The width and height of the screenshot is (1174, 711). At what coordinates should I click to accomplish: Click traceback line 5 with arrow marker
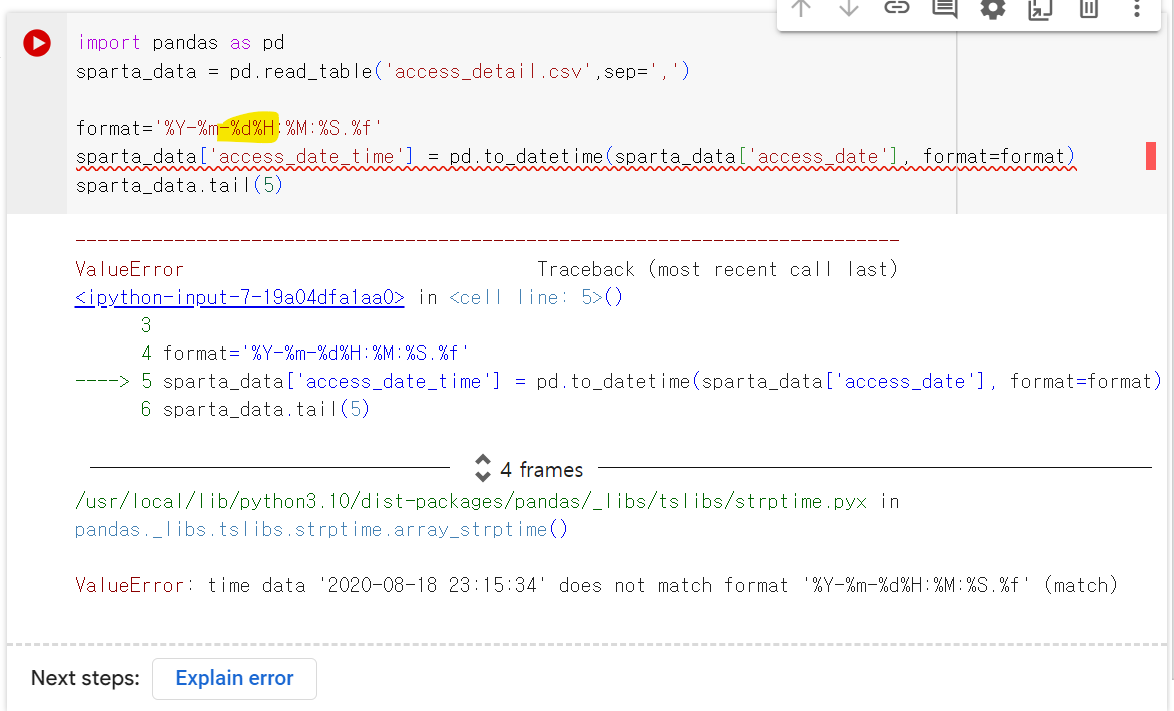click(x=618, y=381)
